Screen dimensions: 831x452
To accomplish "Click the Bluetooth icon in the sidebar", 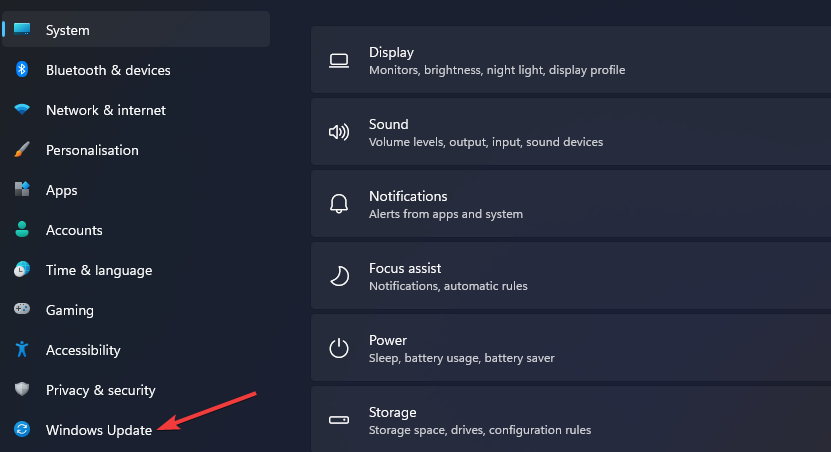I will coord(21,70).
